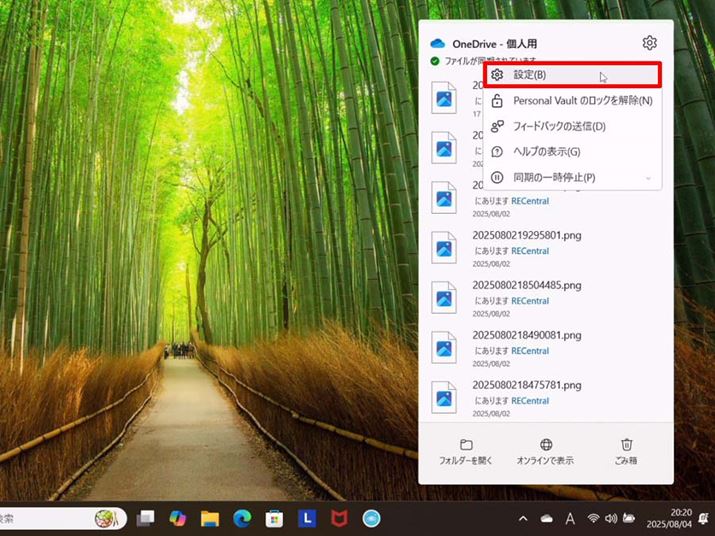The image size is (715, 536).
Task: Open Copilot from the taskbar
Action: [x=178, y=518]
